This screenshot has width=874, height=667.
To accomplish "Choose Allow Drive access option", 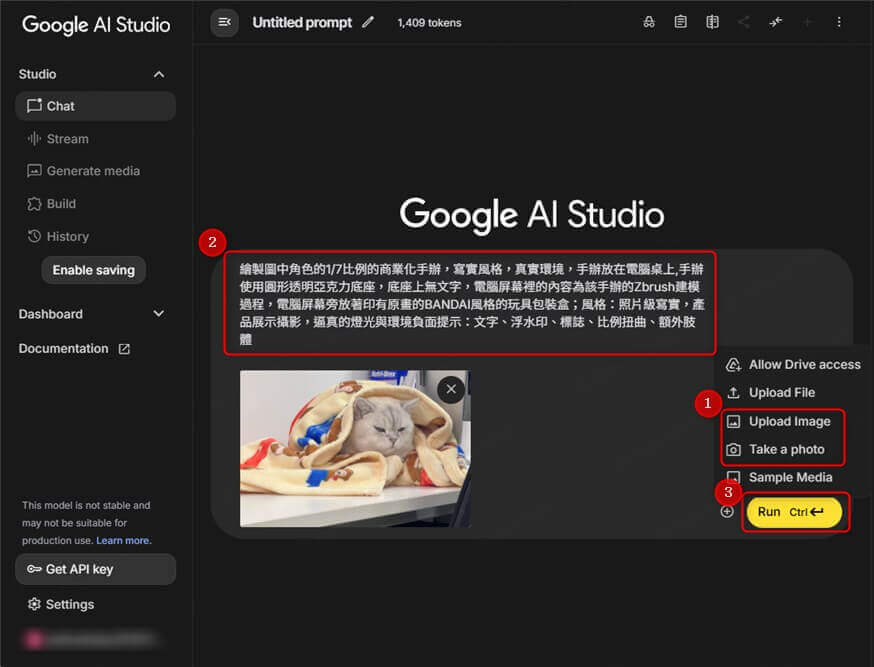I will pos(794,365).
